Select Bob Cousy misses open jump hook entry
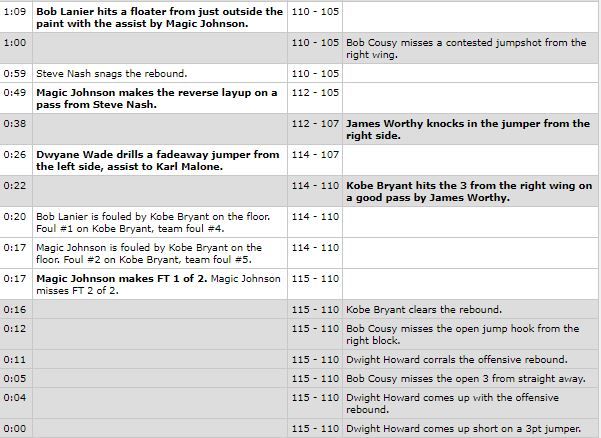Image resolution: width=601 pixels, height=438 pixels. [463, 335]
